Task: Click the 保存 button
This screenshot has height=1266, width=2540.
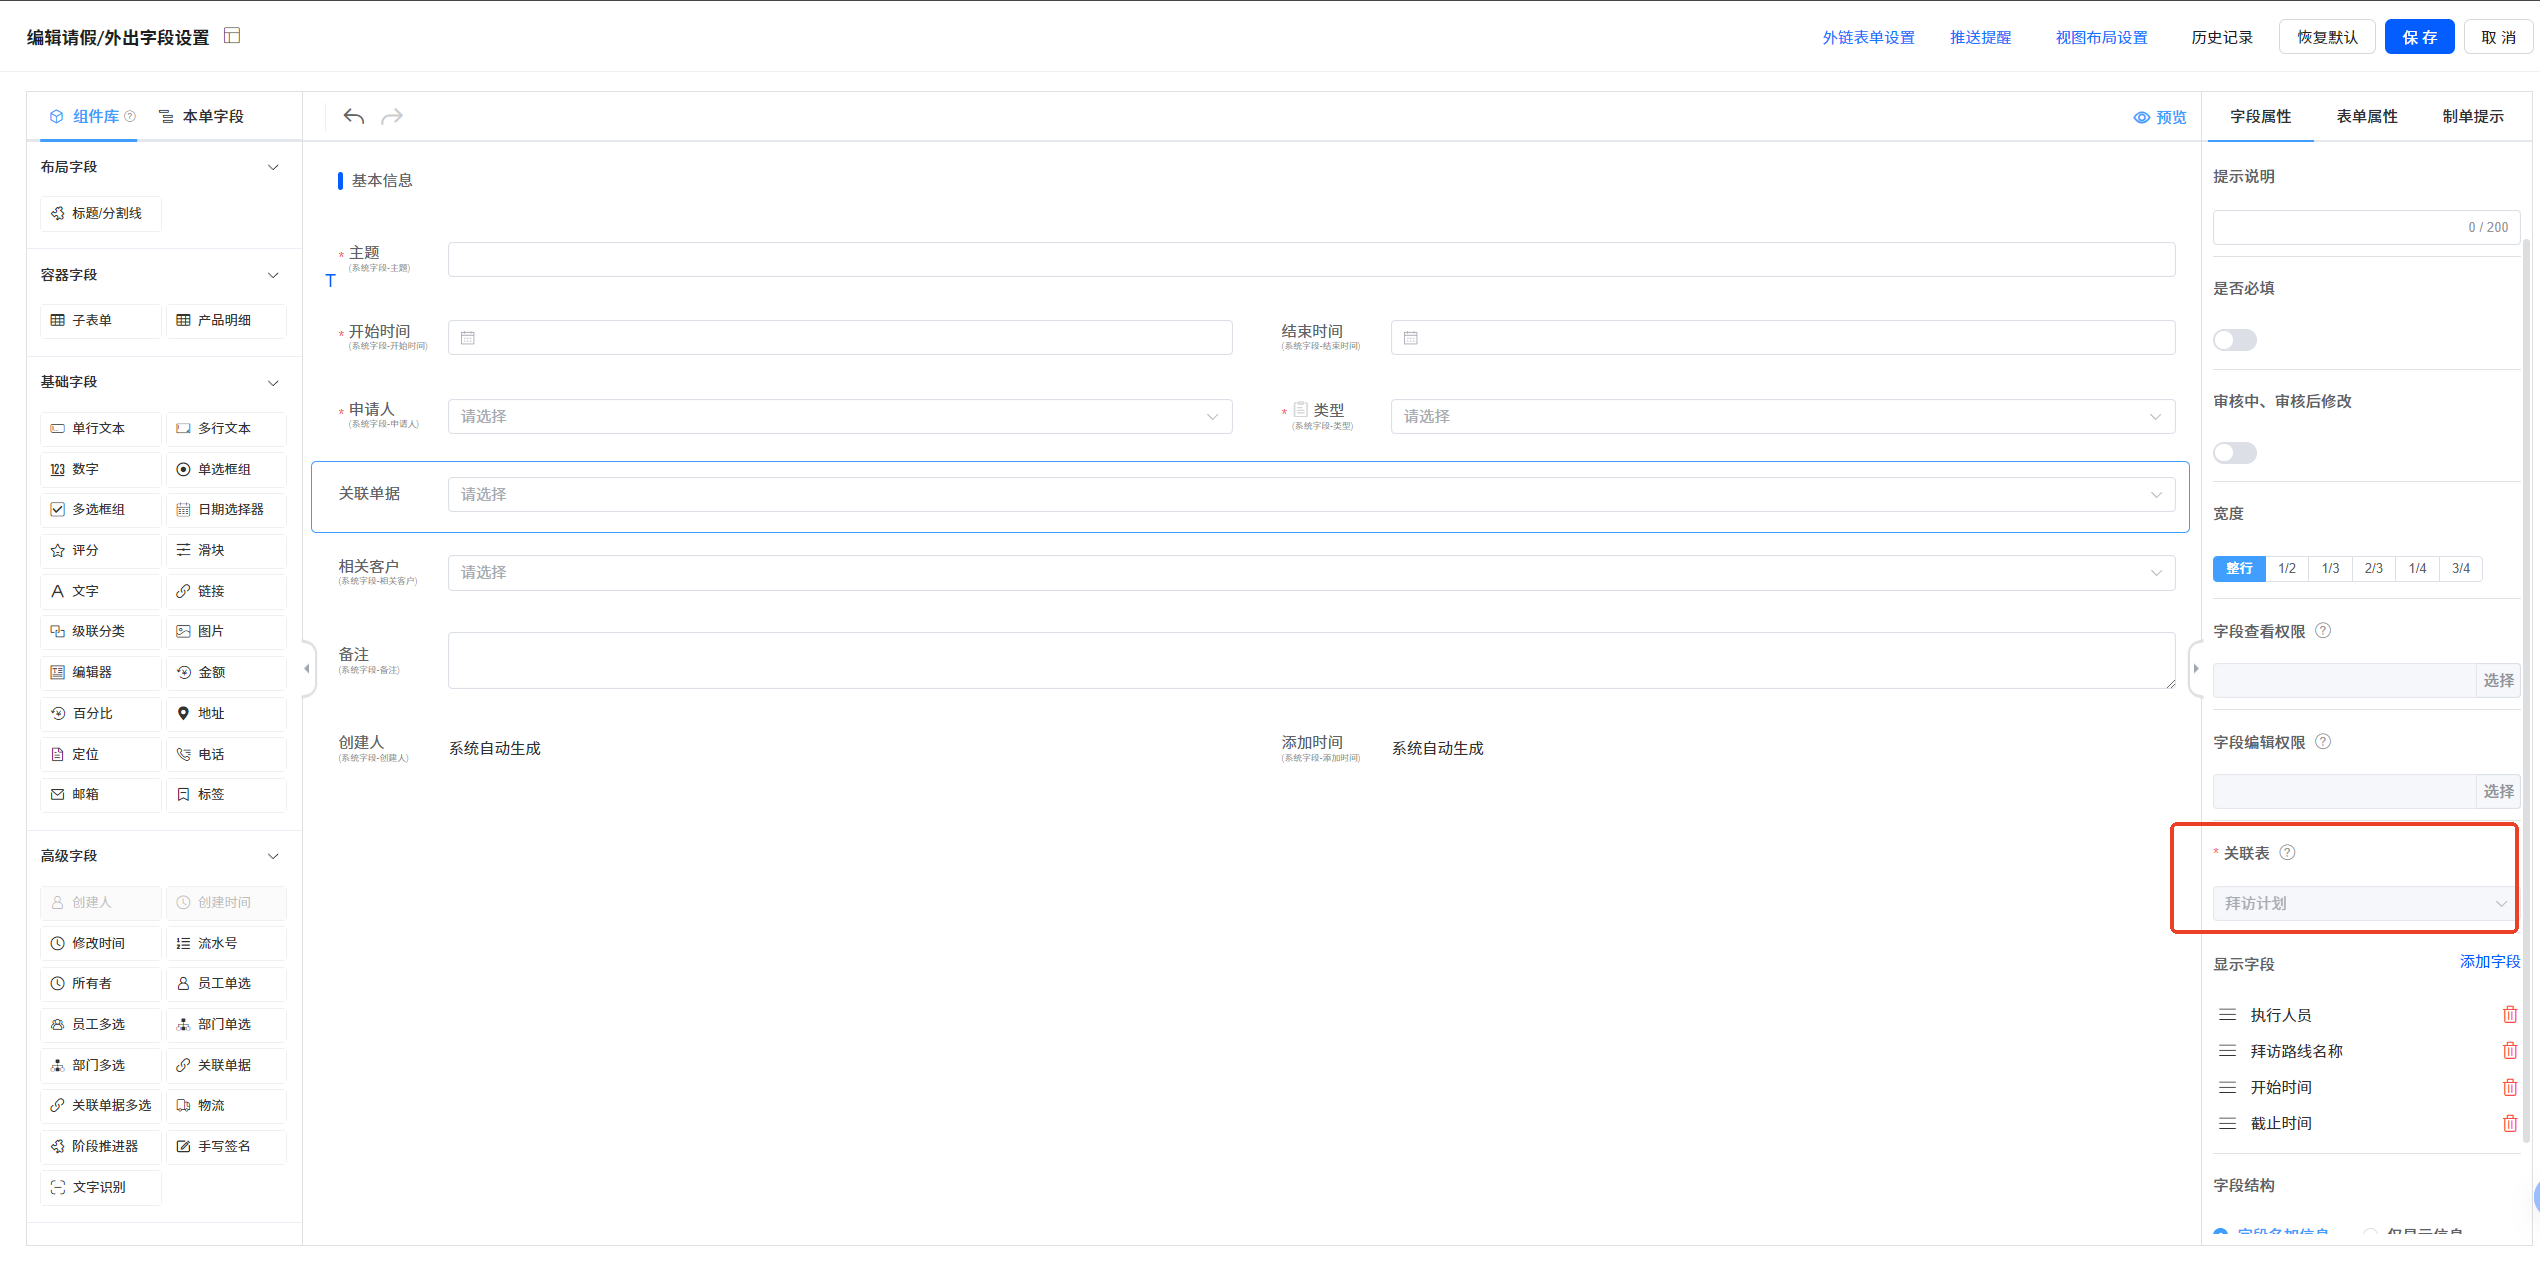Action: click(2418, 37)
